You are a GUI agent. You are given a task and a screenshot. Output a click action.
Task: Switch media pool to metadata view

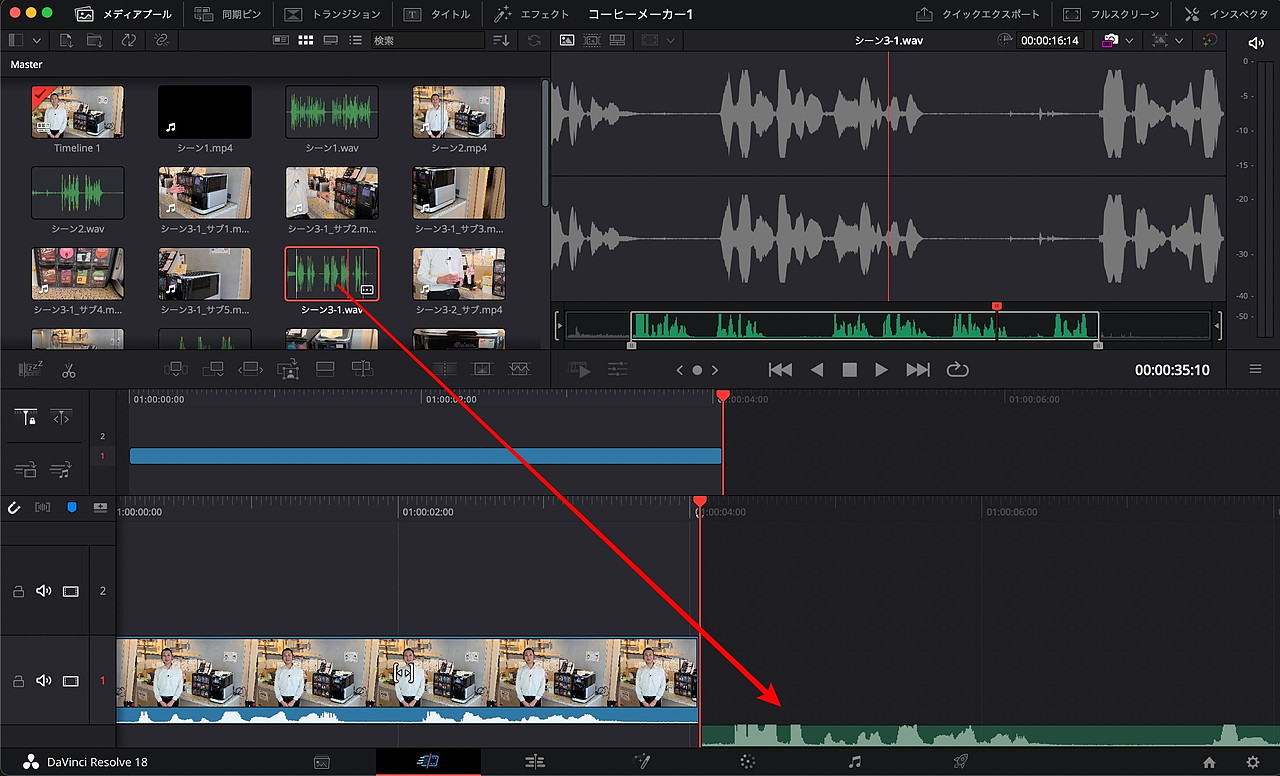pyautogui.click(x=280, y=40)
